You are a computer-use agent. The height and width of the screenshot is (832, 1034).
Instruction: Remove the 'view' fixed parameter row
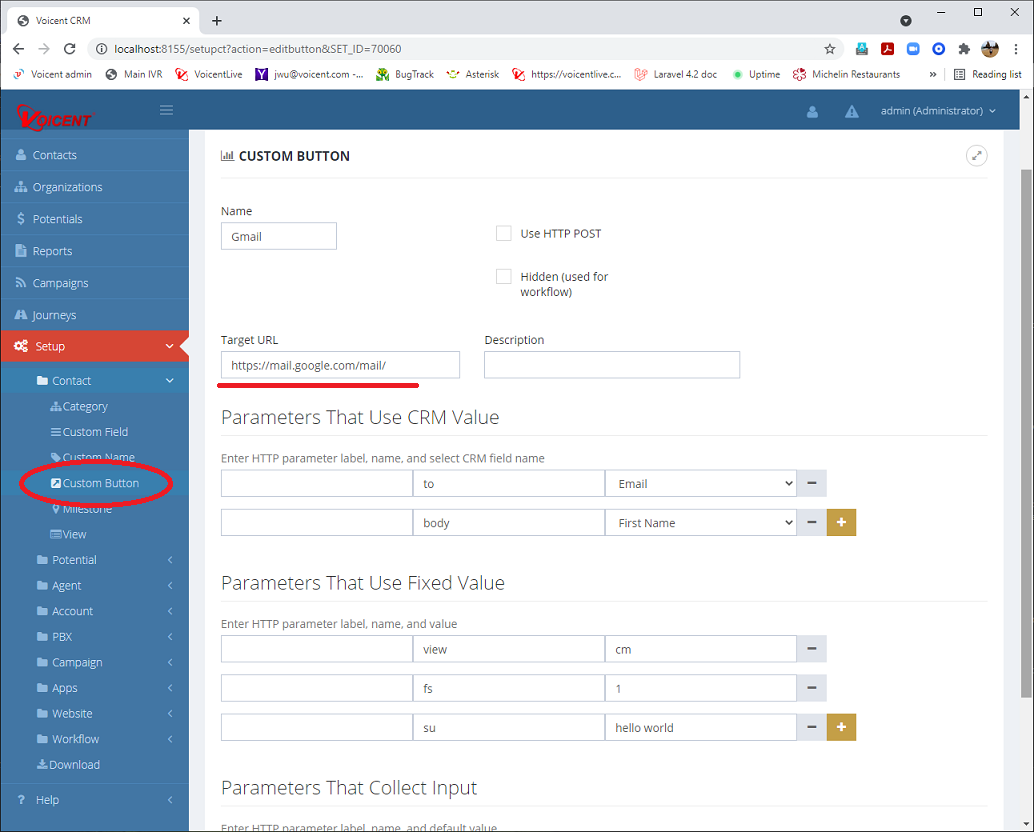(811, 650)
